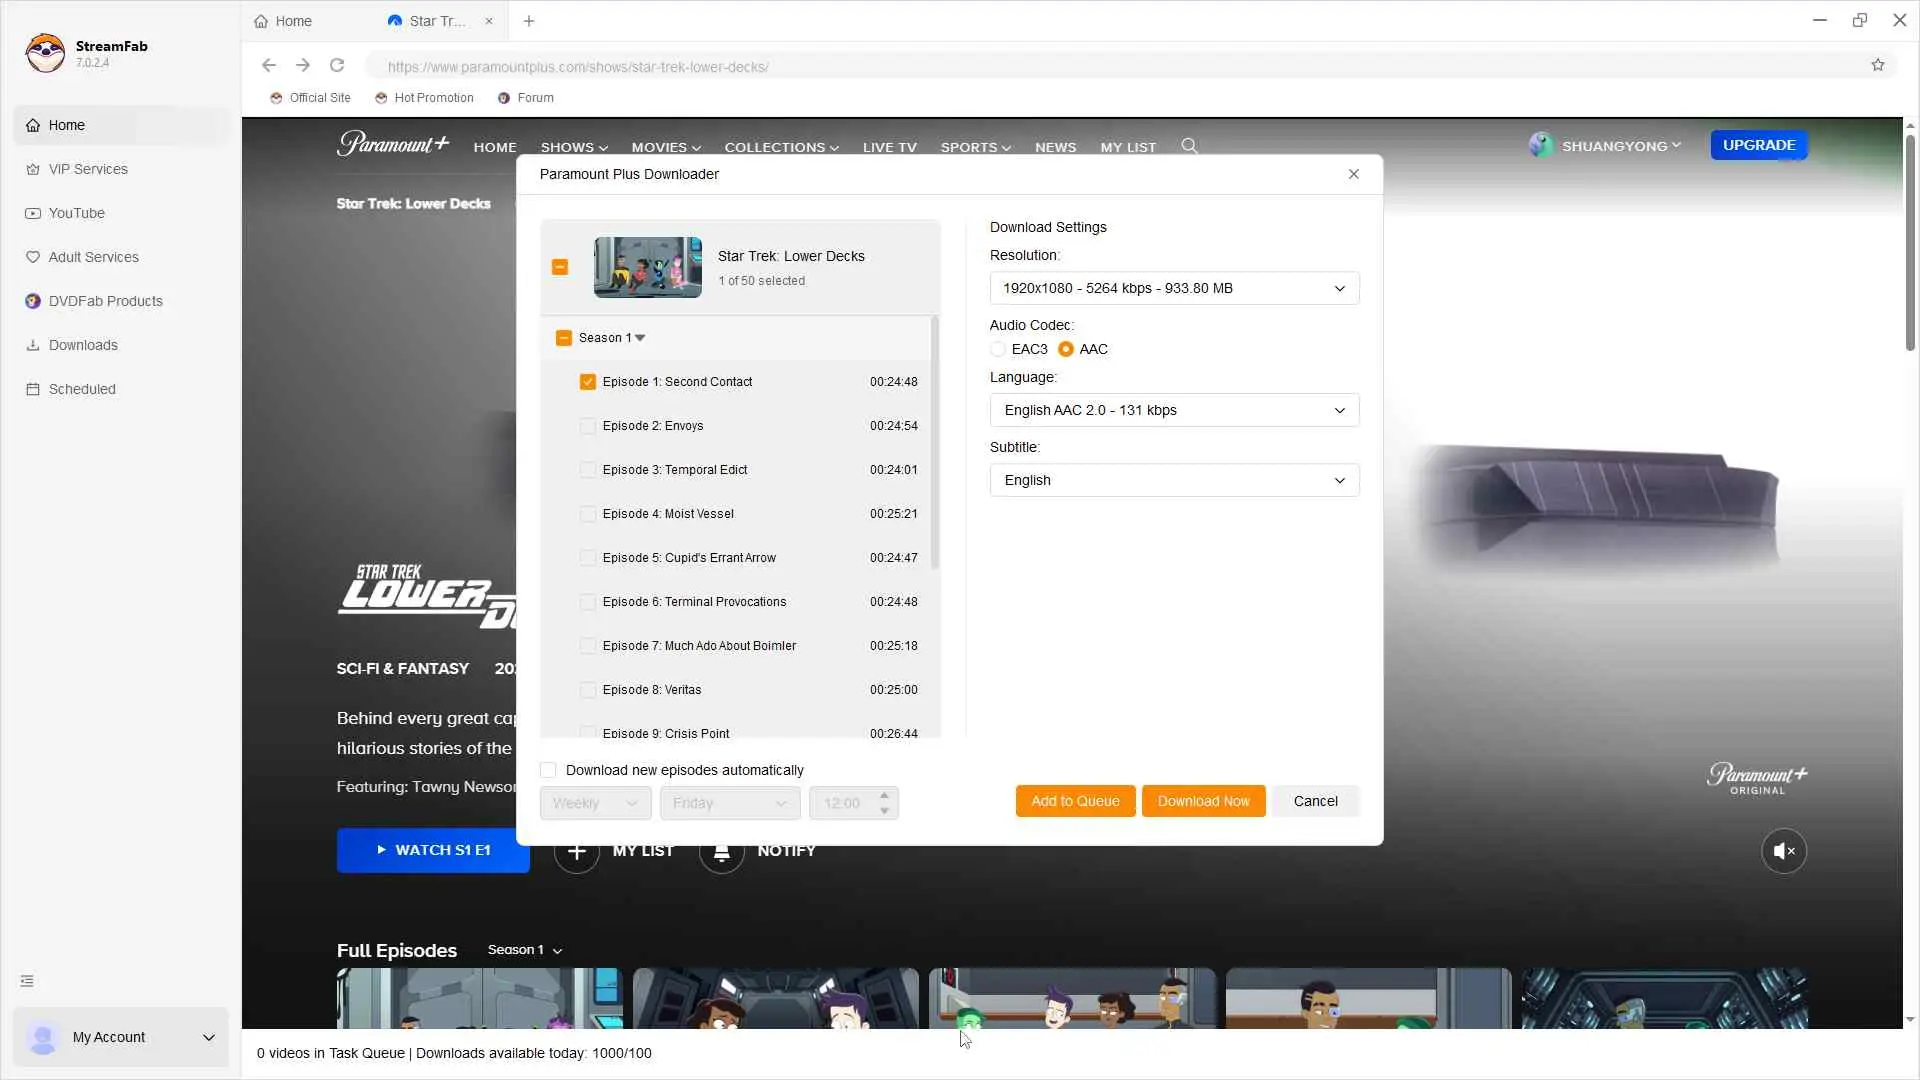The width and height of the screenshot is (1920, 1080).
Task: Check Episode 8: Veritas
Action: pos(588,690)
